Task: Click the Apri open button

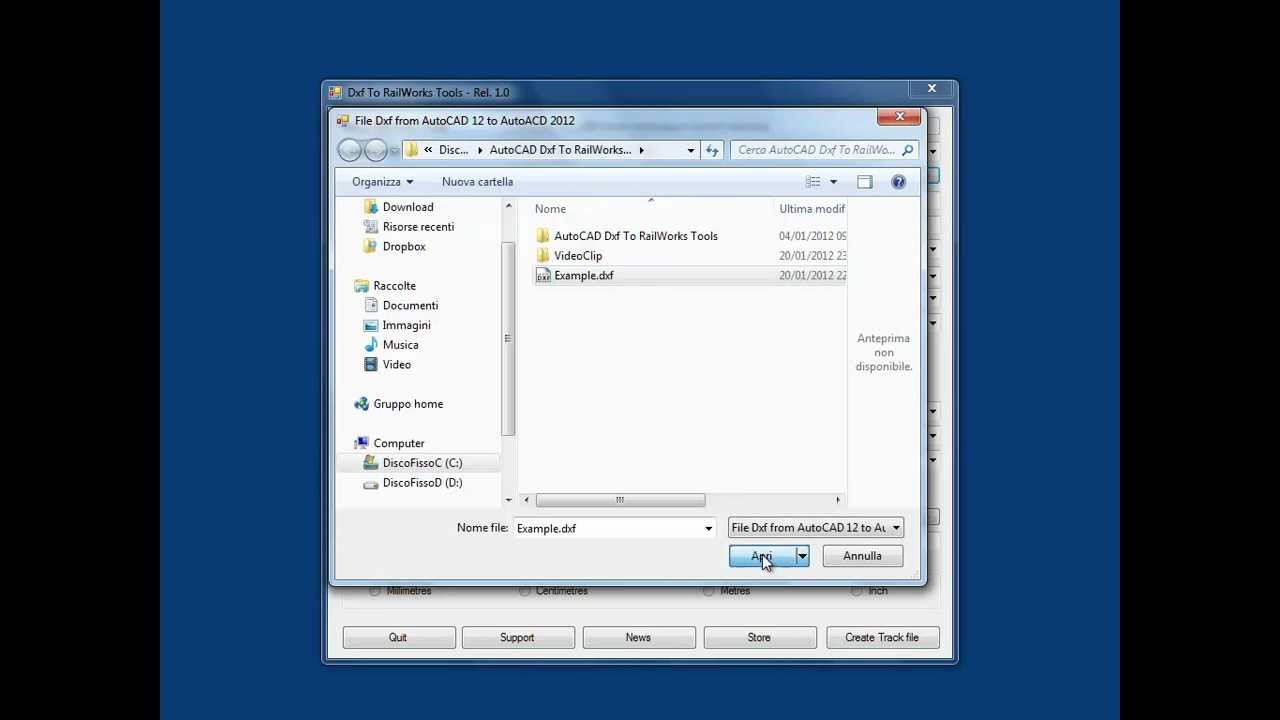Action: tap(762, 556)
